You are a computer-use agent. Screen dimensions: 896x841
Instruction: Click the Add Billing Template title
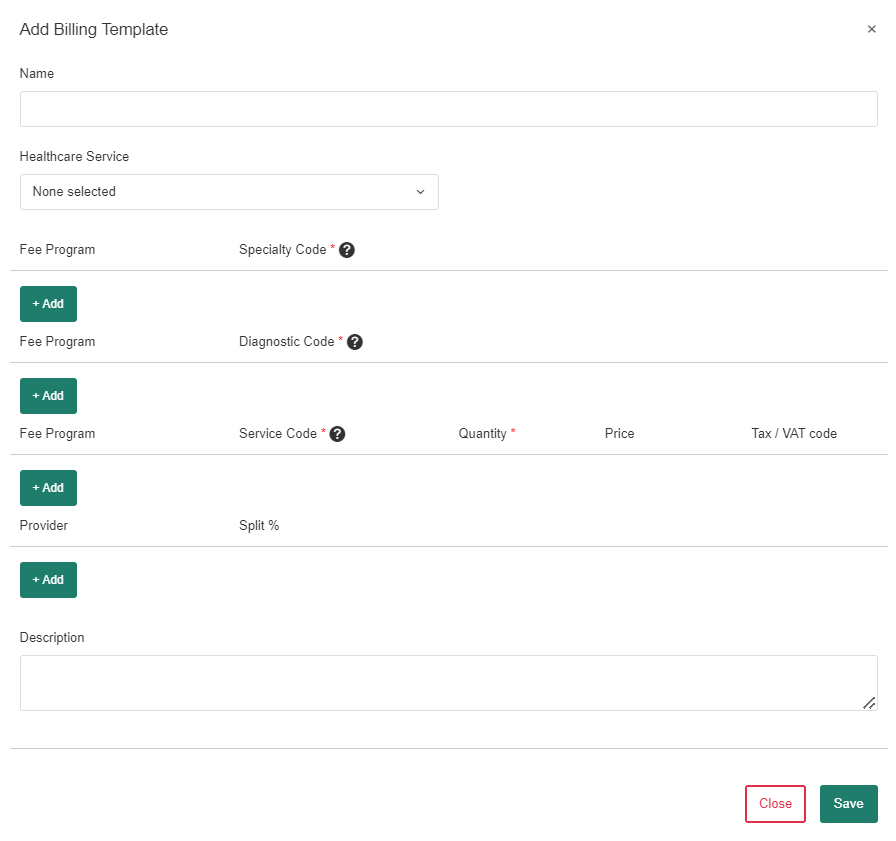[94, 30]
